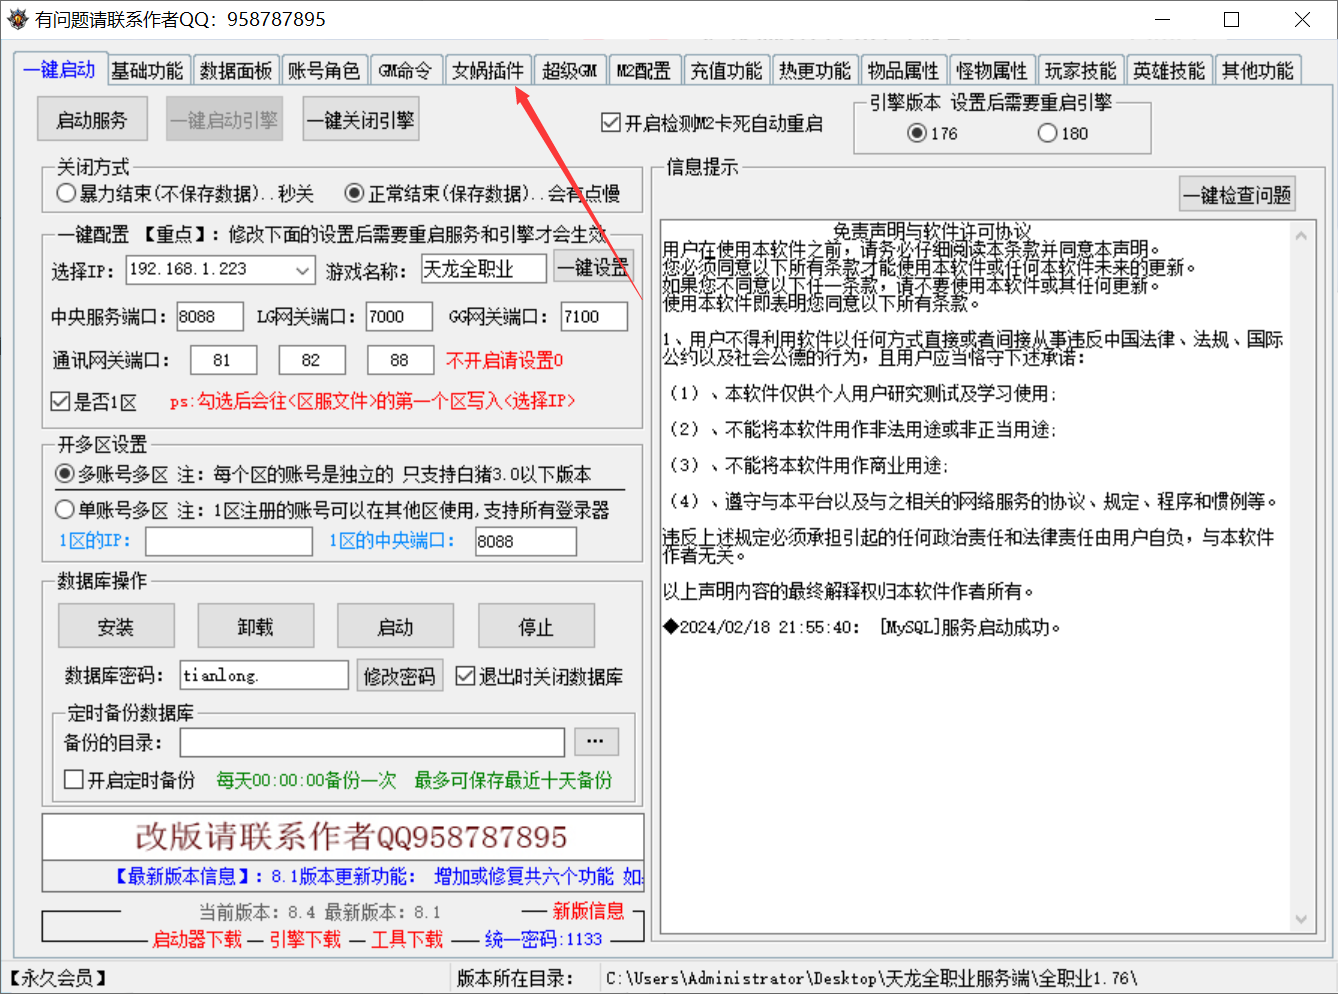Click the 中央服务端口 field
The width and height of the screenshot is (1338, 994).
pos(210,317)
